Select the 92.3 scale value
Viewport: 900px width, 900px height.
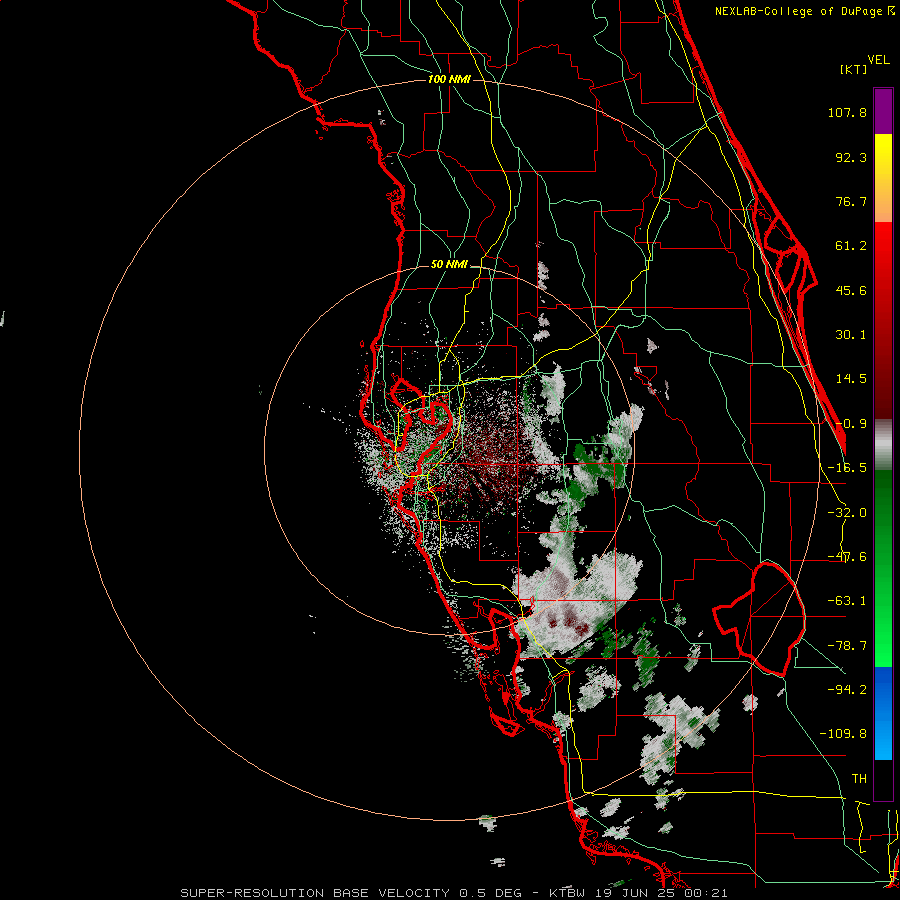pos(851,157)
